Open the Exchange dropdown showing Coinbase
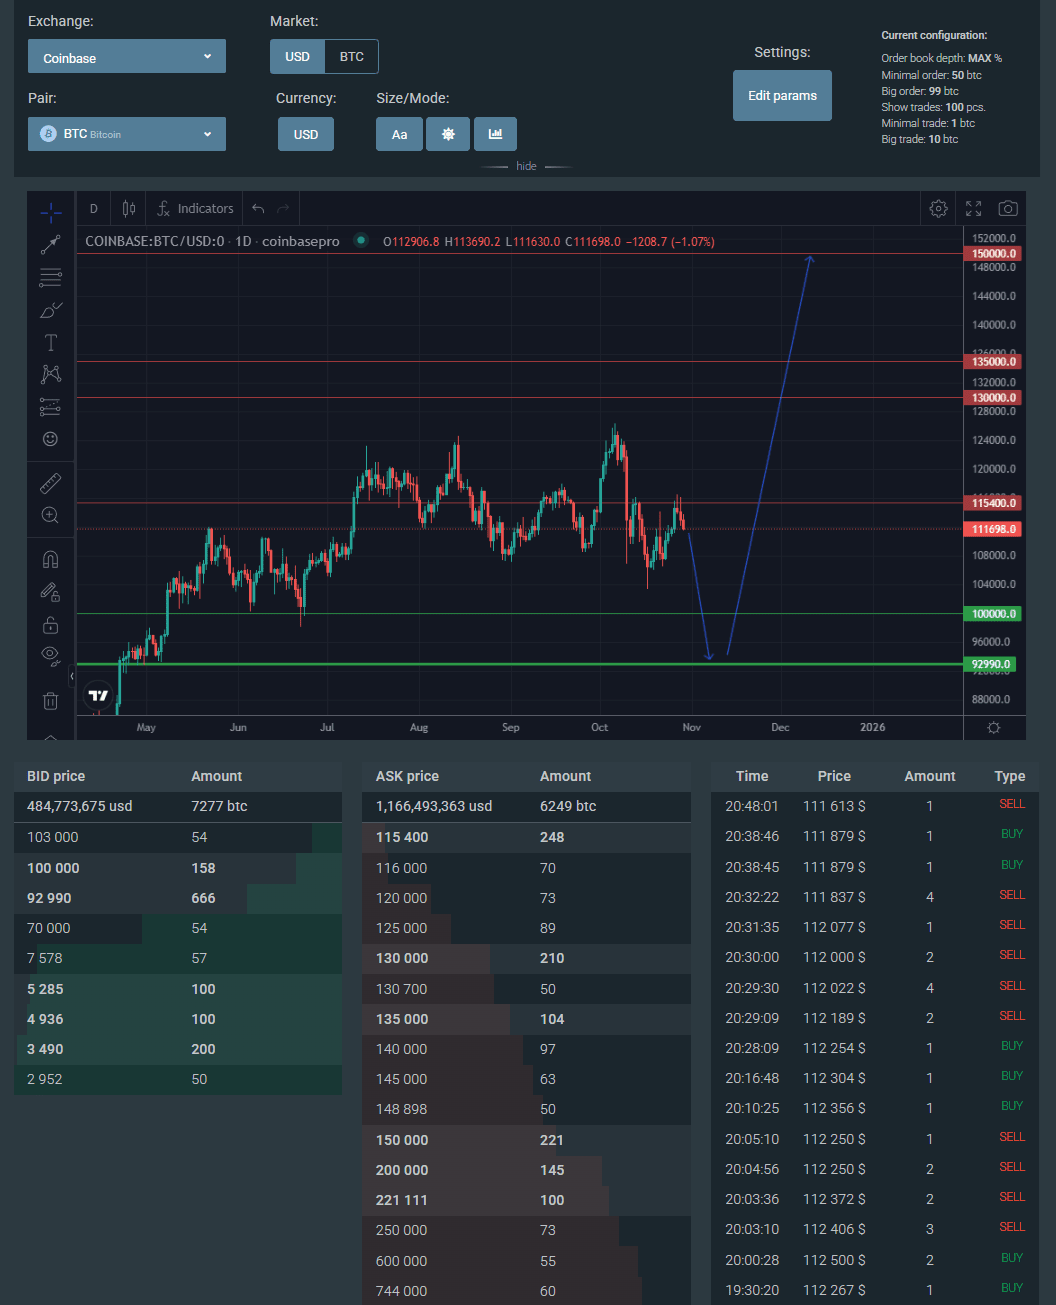Image resolution: width=1056 pixels, height=1305 pixels. pyautogui.click(x=127, y=57)
